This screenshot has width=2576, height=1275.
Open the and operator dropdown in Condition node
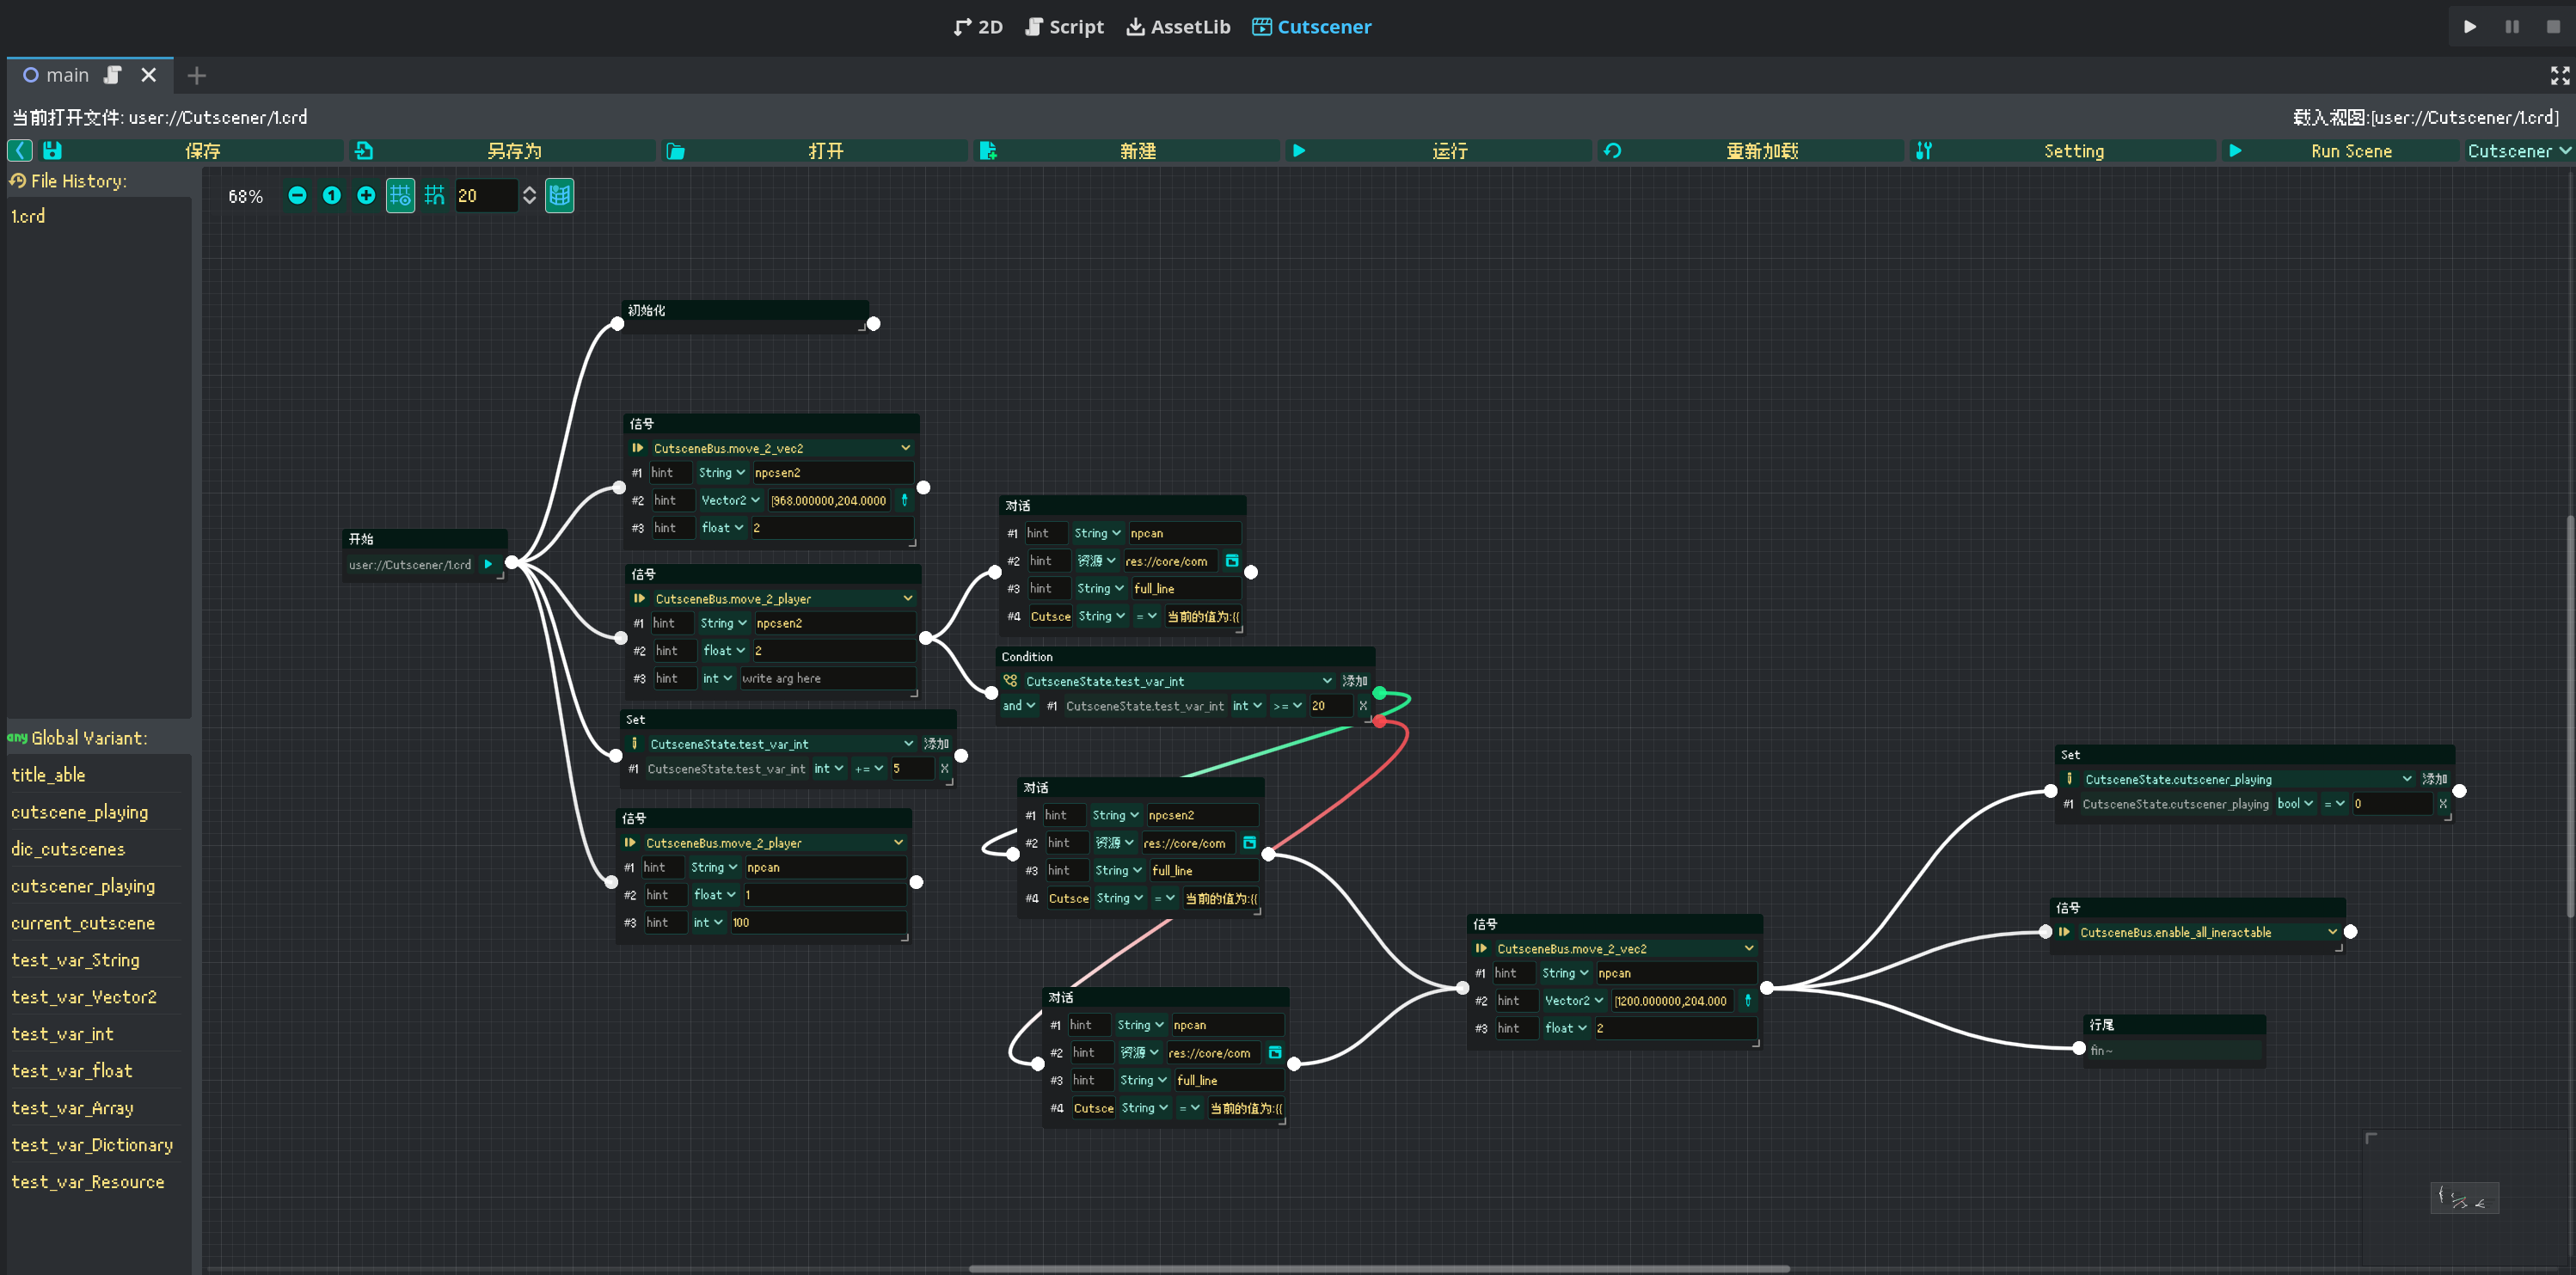coord(1018,706)
